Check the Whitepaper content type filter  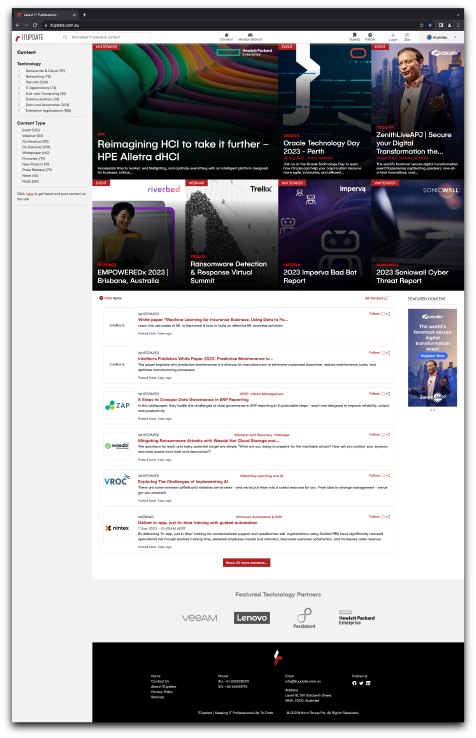click(19, 153)
